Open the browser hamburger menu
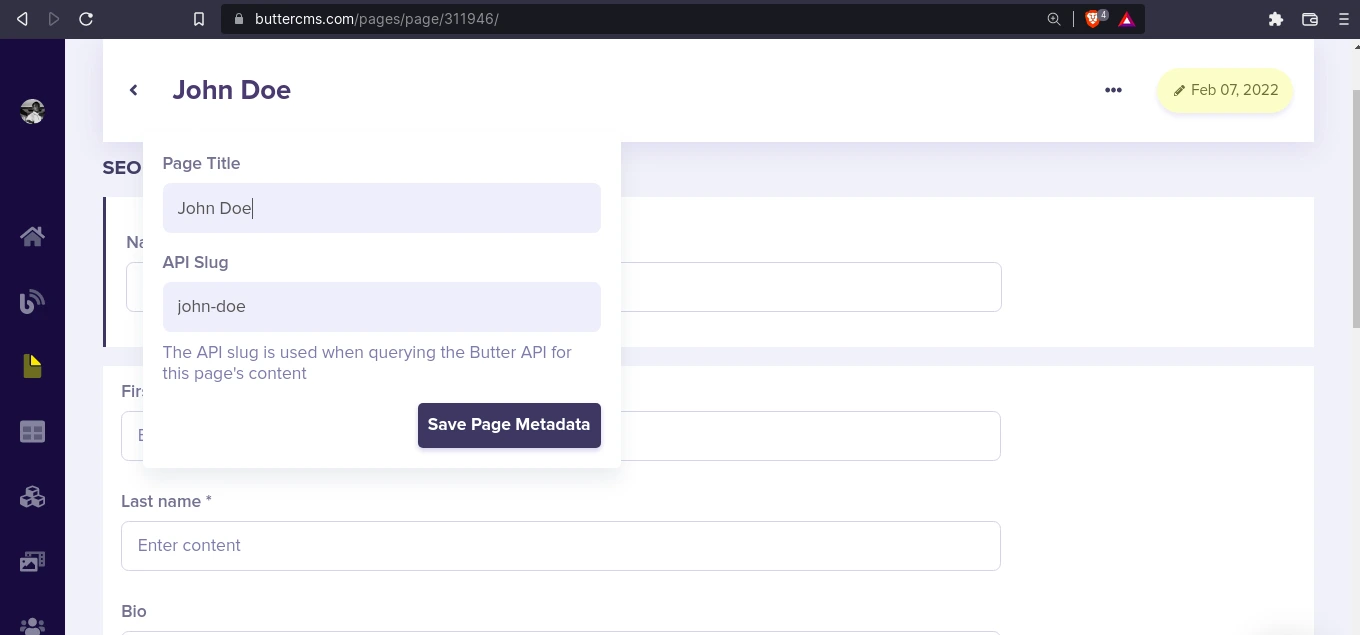 [1343, 19]
